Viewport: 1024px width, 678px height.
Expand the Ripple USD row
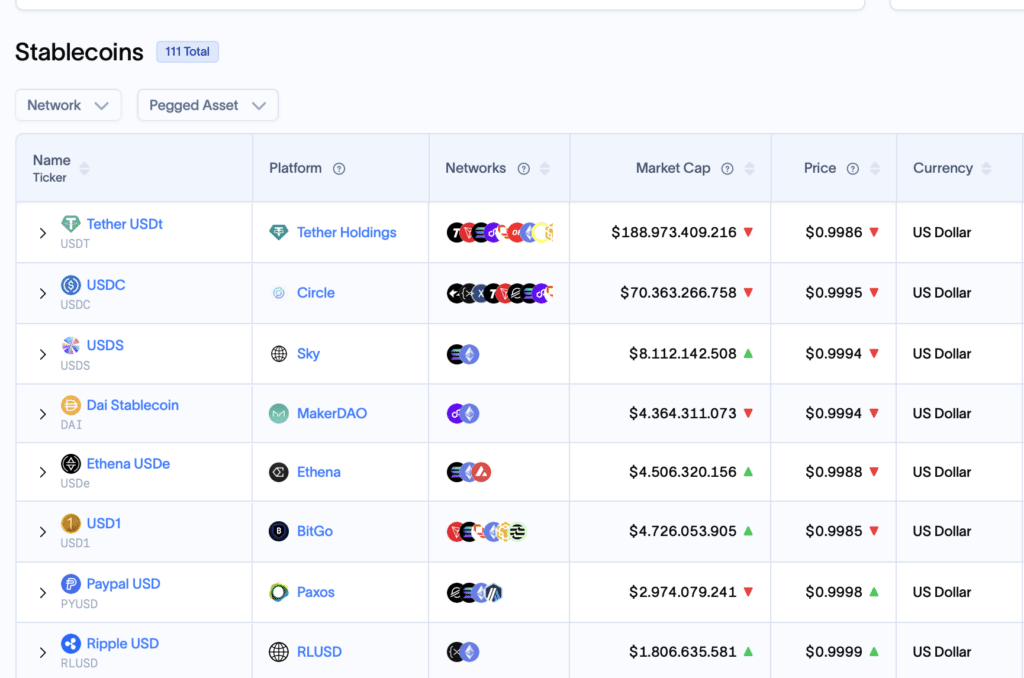pos(42,653)
